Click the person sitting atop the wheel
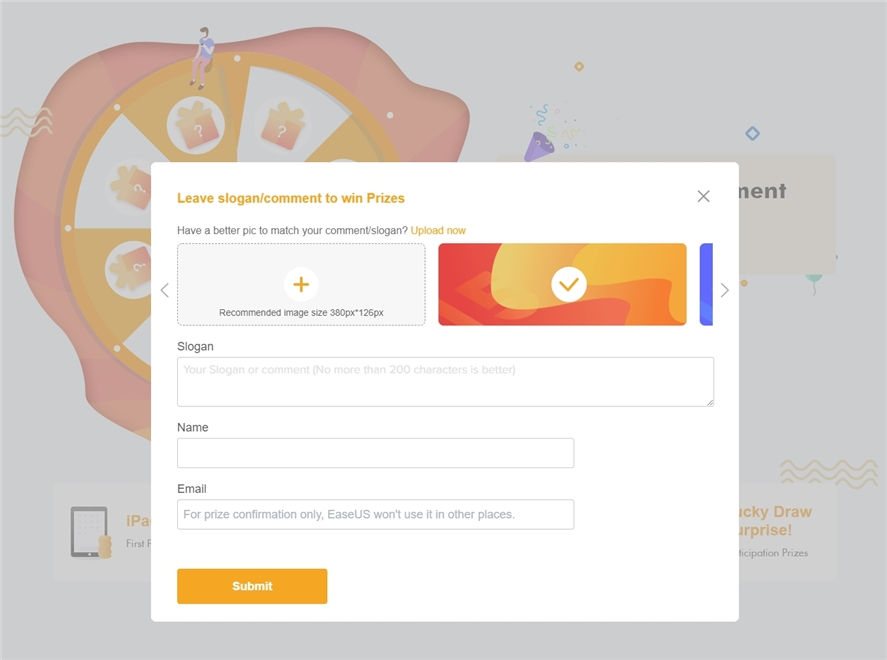 [x=203, y=55]
